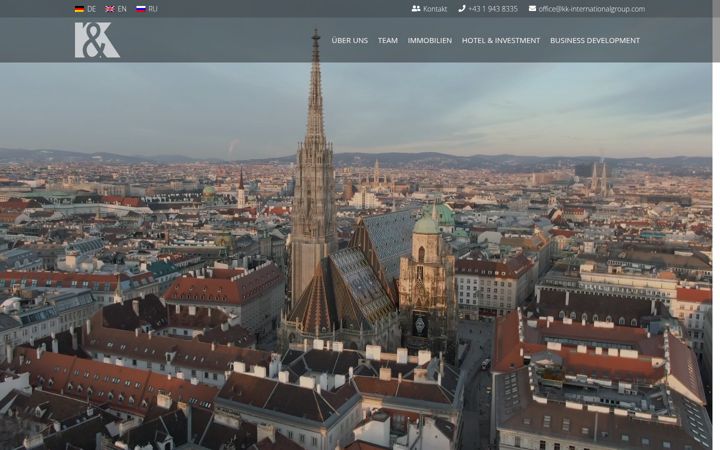
Task: Click the K& company logo
Action: [x=97, y=40]
